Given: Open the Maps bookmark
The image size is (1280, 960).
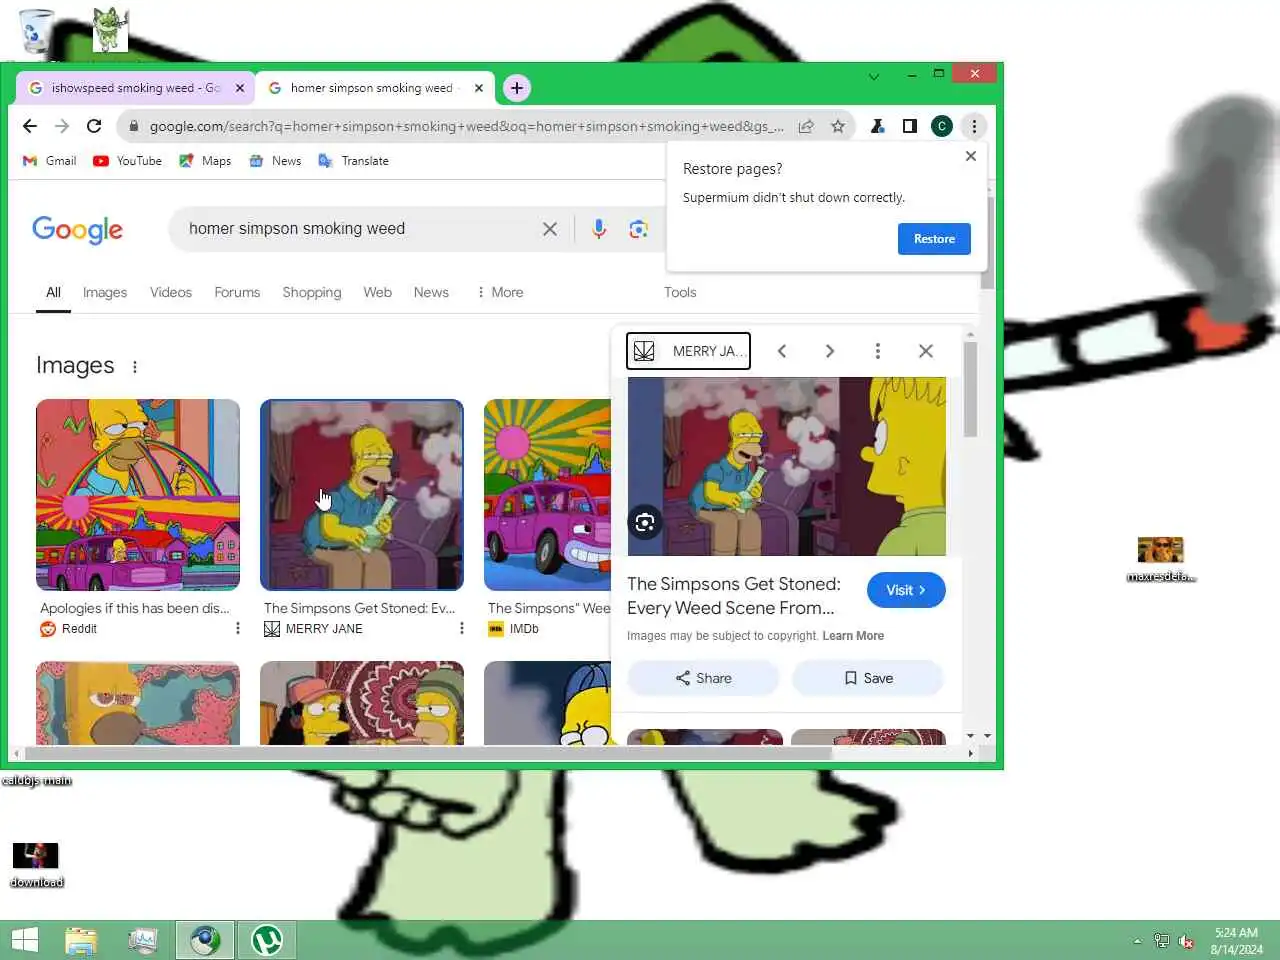Looking at the screenshot, I should [x=205, y=161].
